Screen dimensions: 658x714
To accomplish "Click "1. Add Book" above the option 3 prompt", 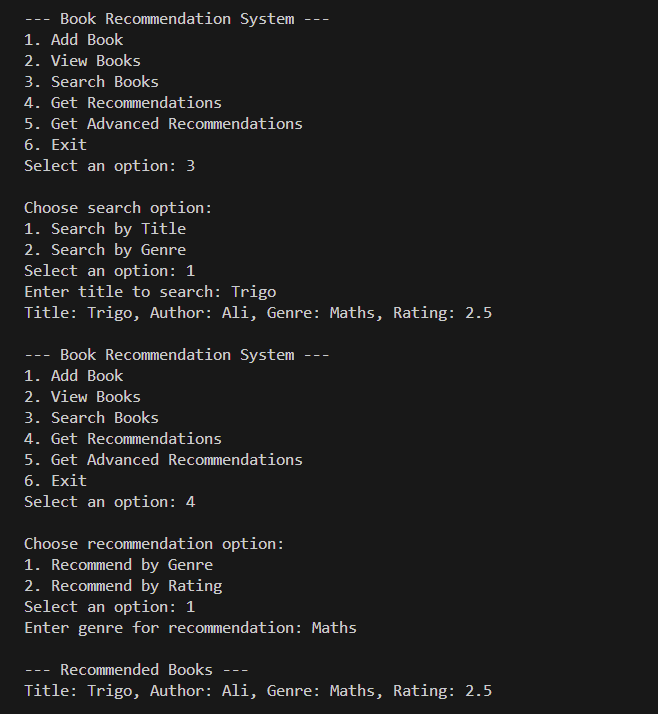I will tap(74, 40).
